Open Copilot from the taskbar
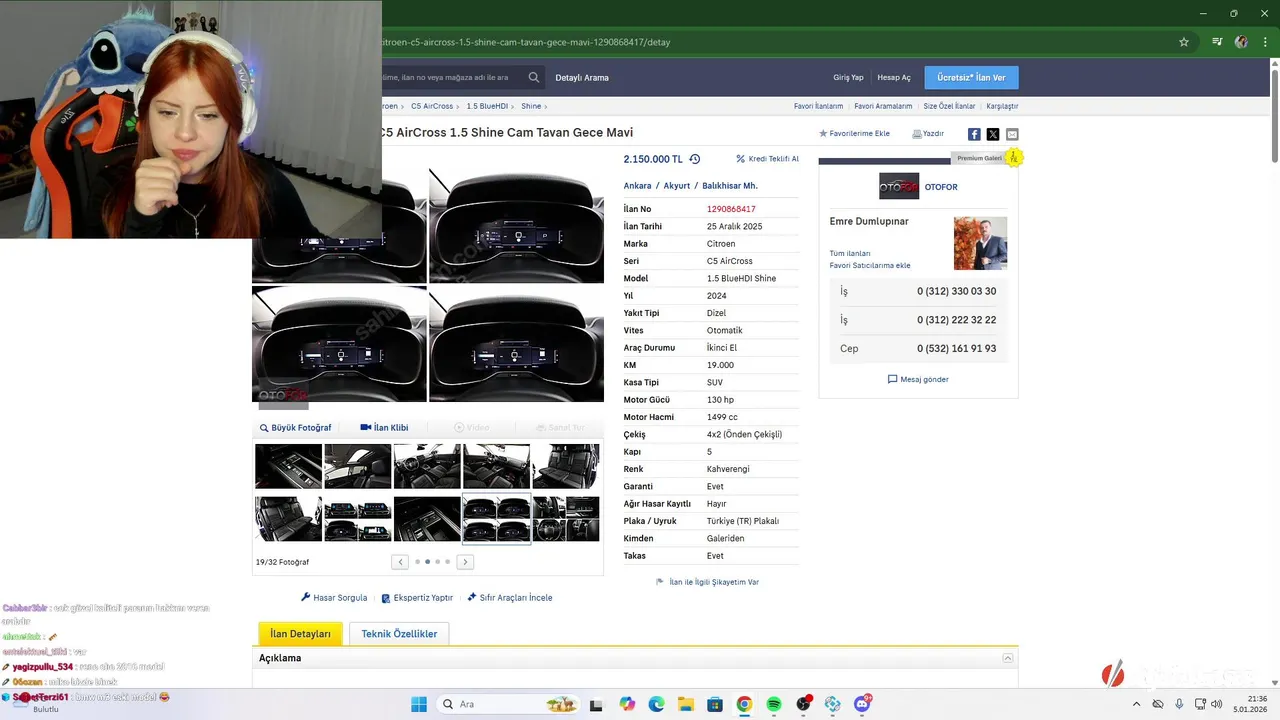This screenshot has height=720, width=1280. tap(627, 704)
